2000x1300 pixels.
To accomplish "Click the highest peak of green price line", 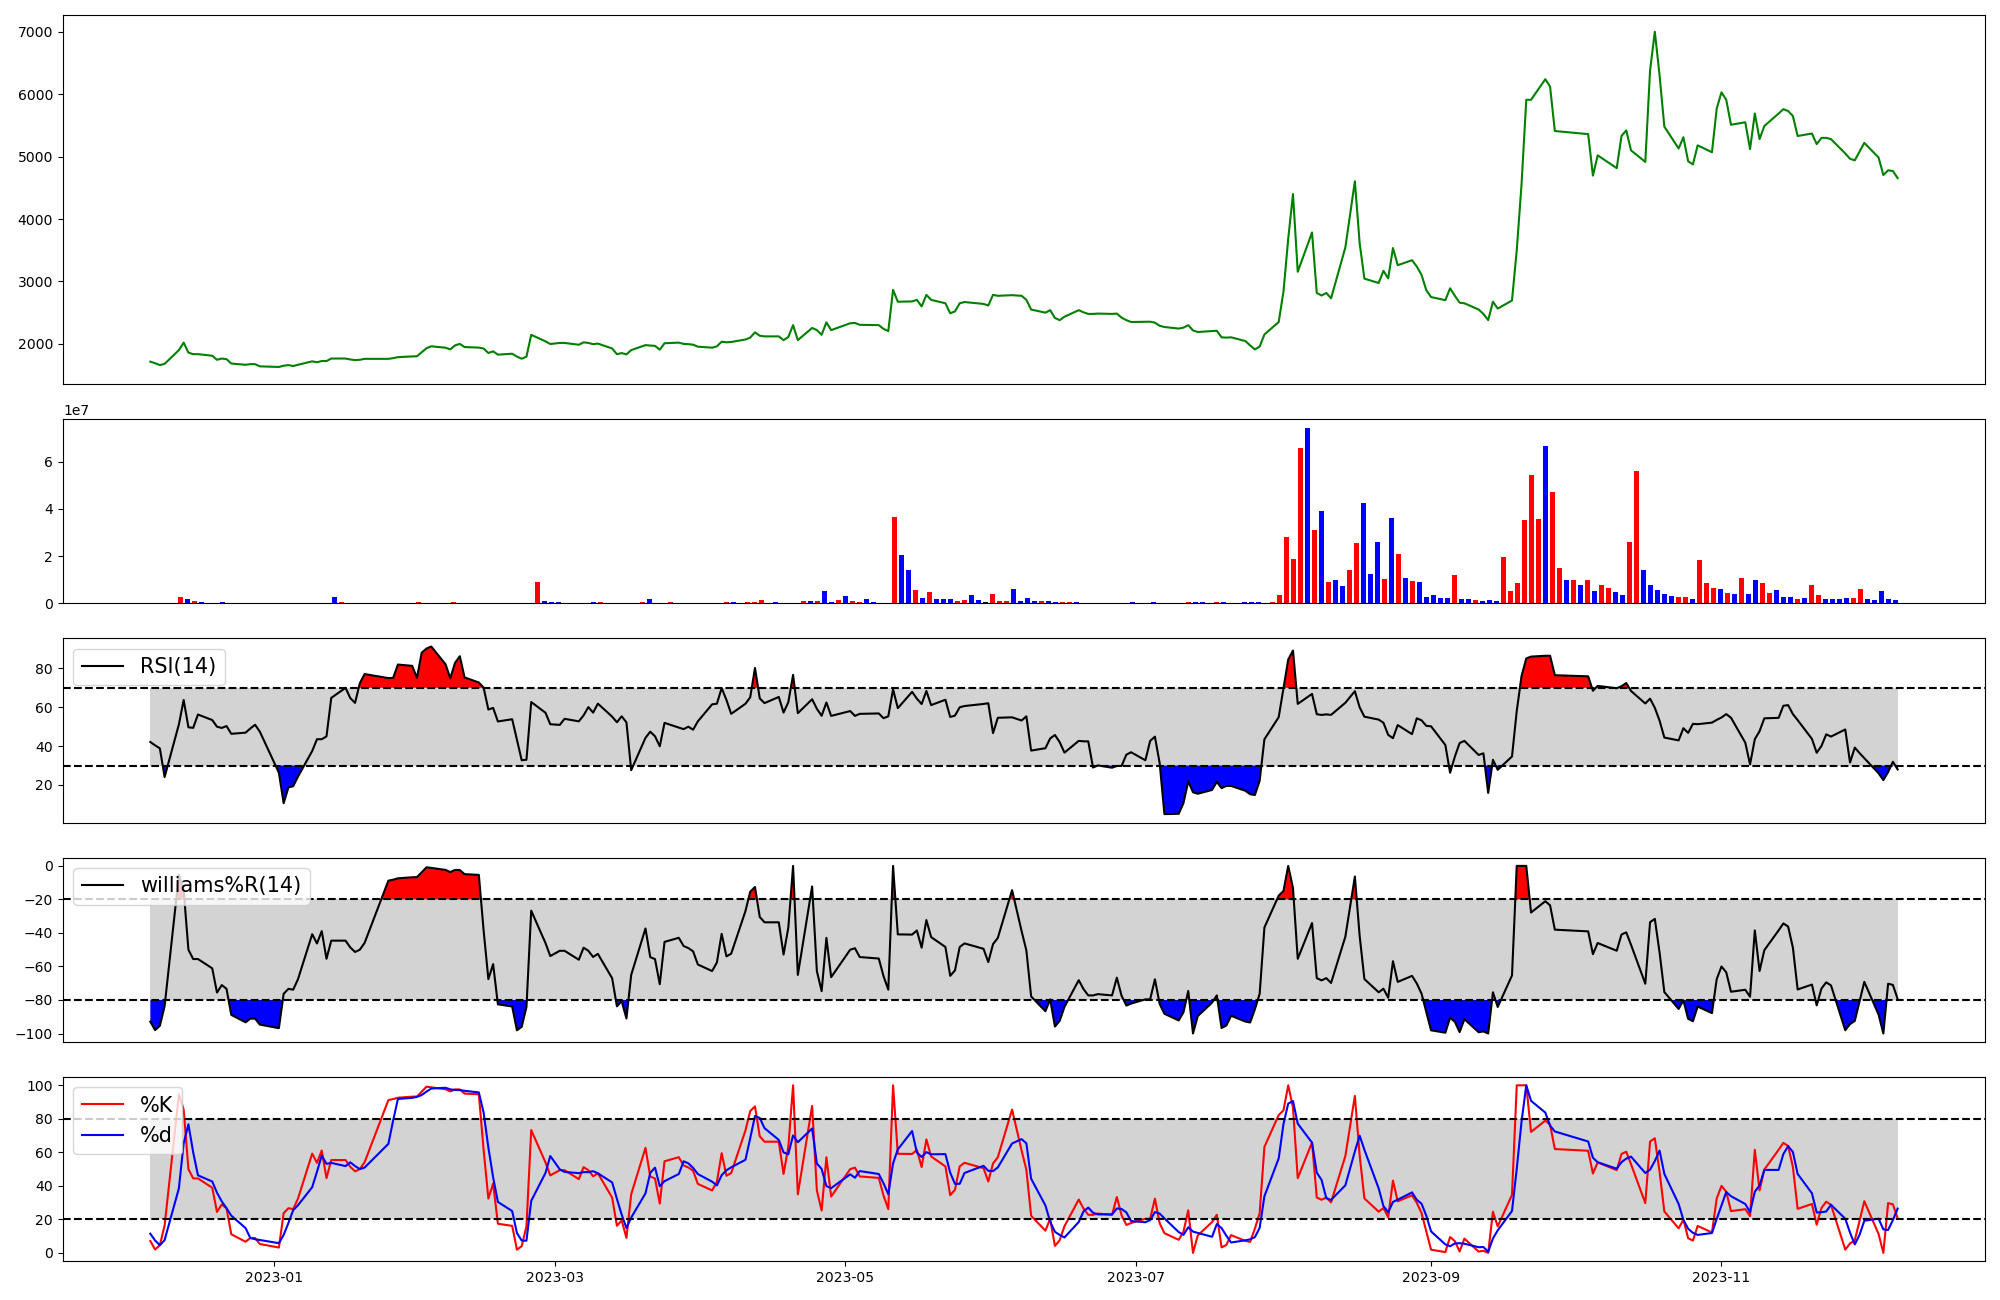I will pos(1654,33).
